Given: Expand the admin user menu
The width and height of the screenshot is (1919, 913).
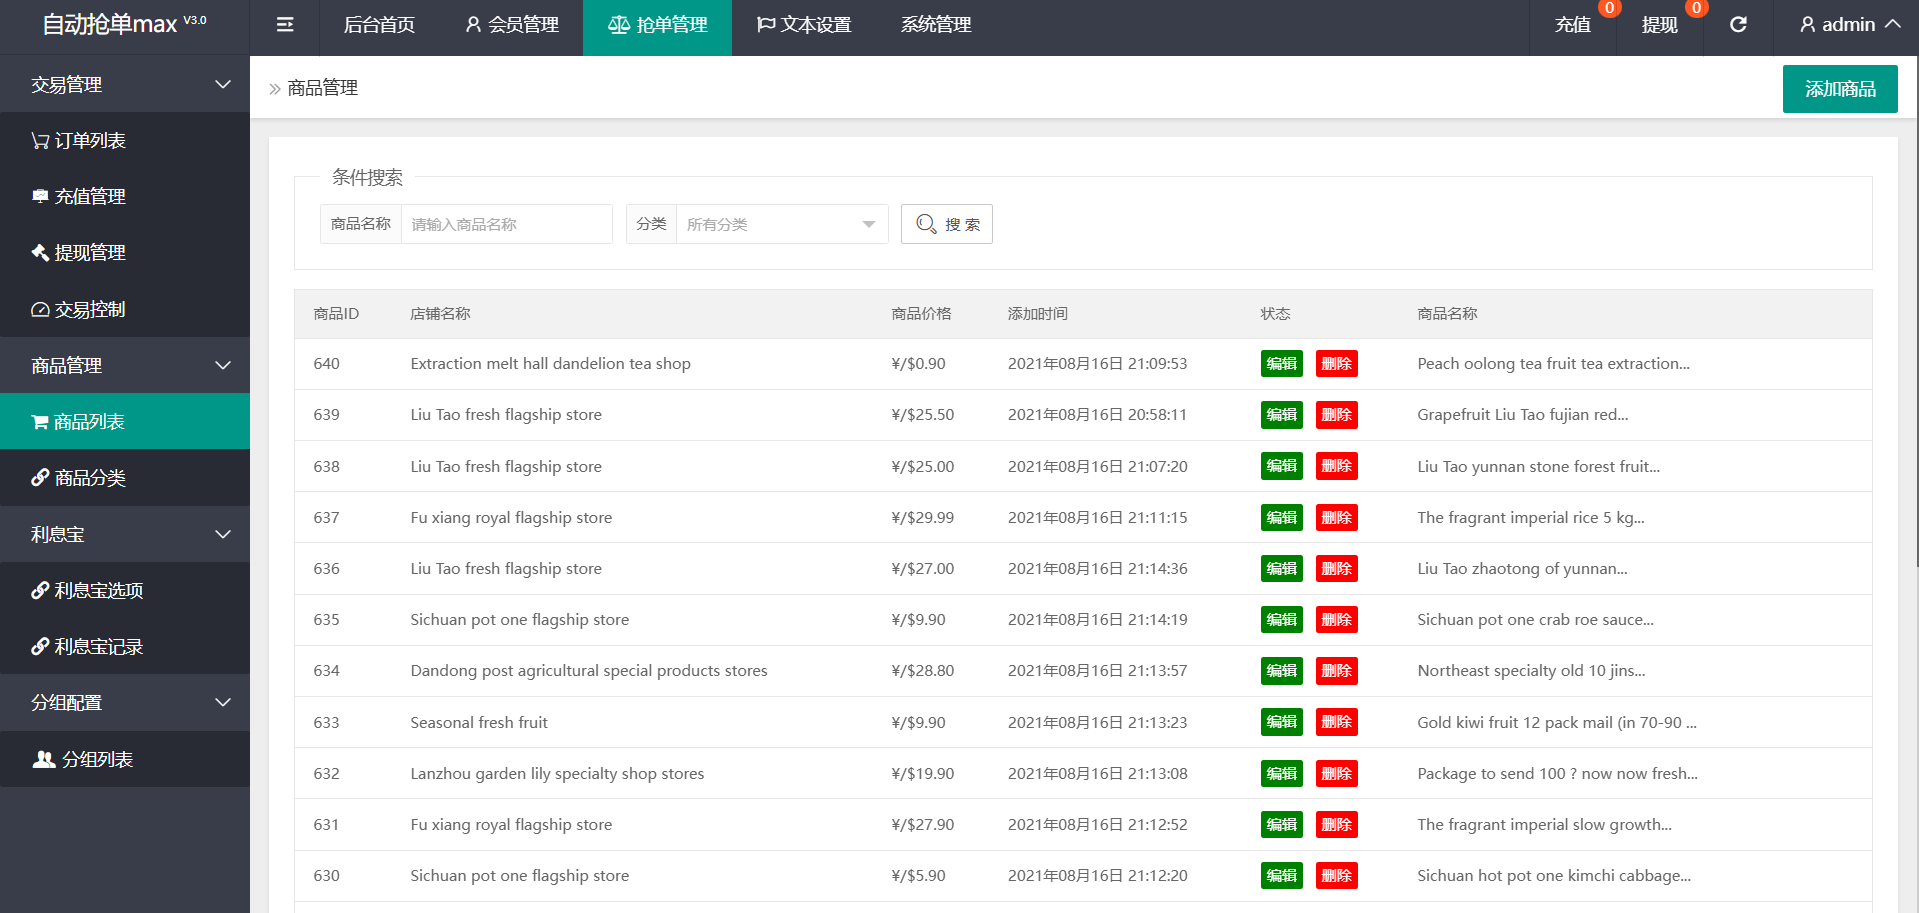Looking at the screenshot, I should point(1849,25).
